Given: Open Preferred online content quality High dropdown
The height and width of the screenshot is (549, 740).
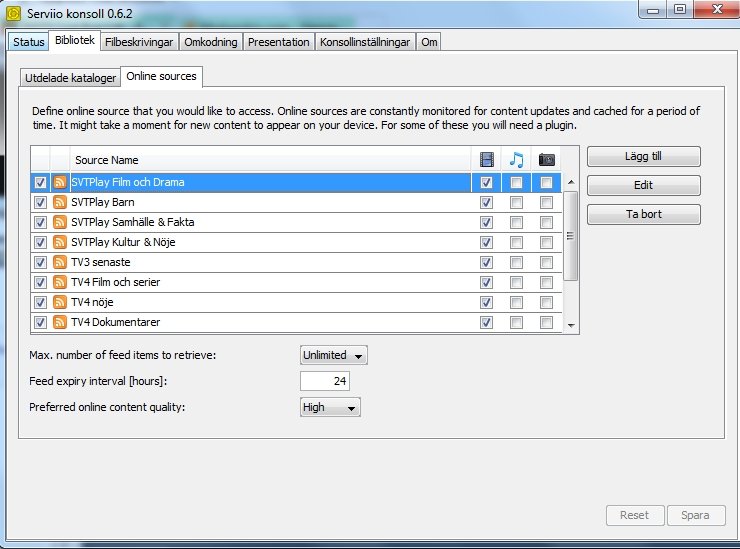Looking at the screenshot, I should point(330,407).
